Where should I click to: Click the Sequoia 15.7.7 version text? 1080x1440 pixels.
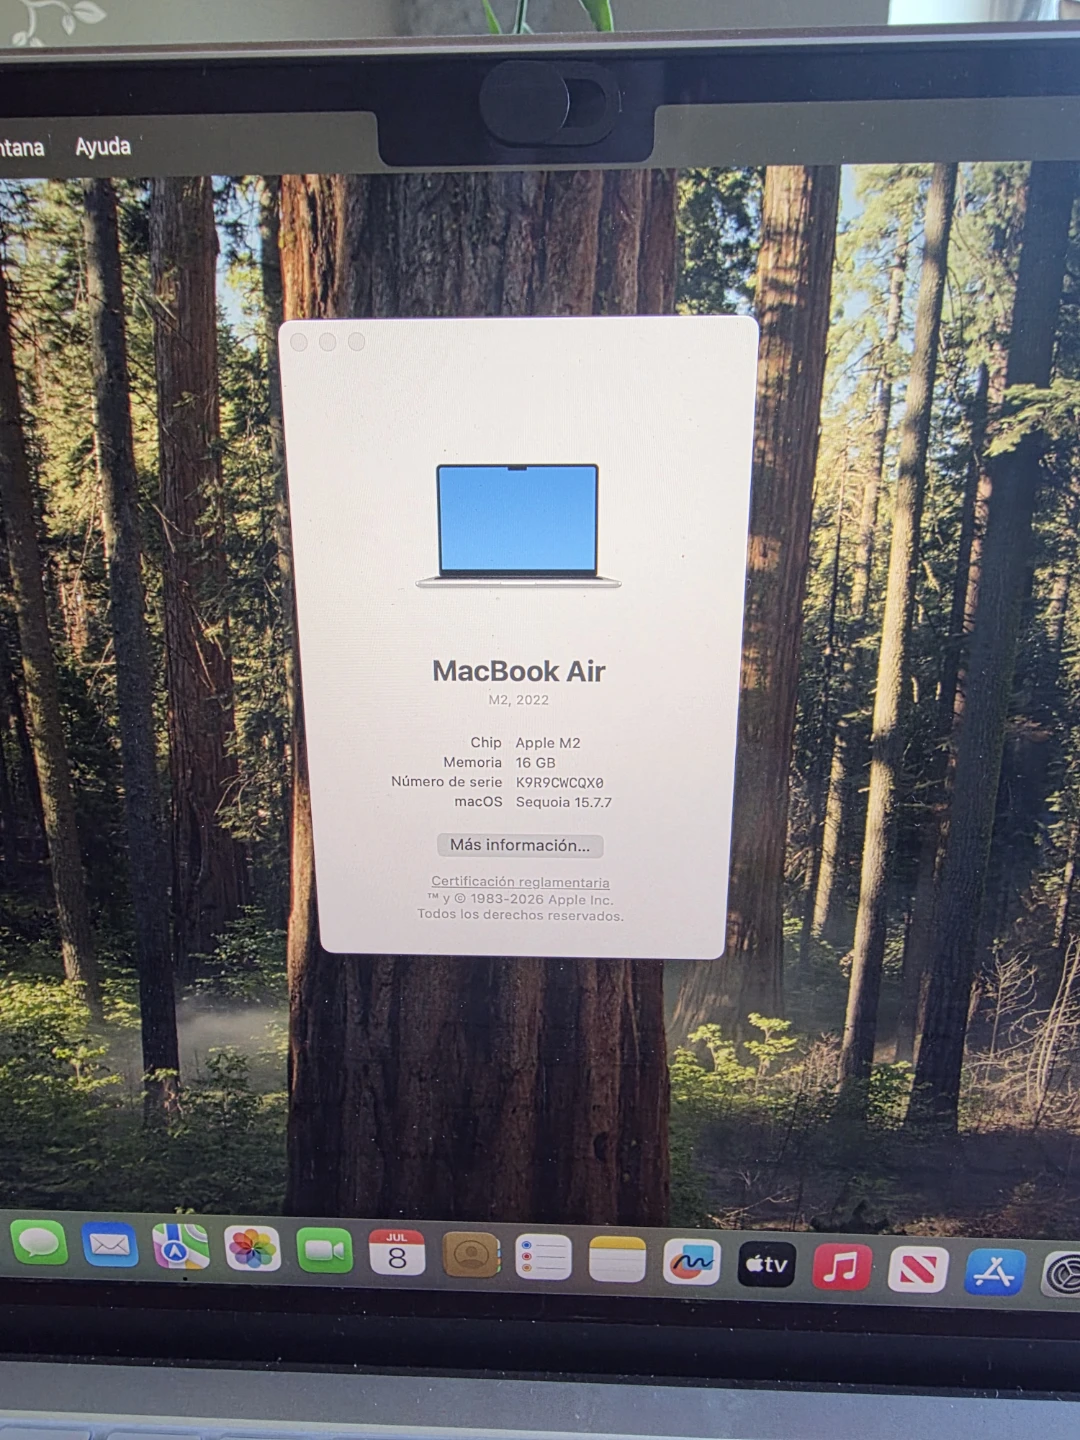pos(564,802)
